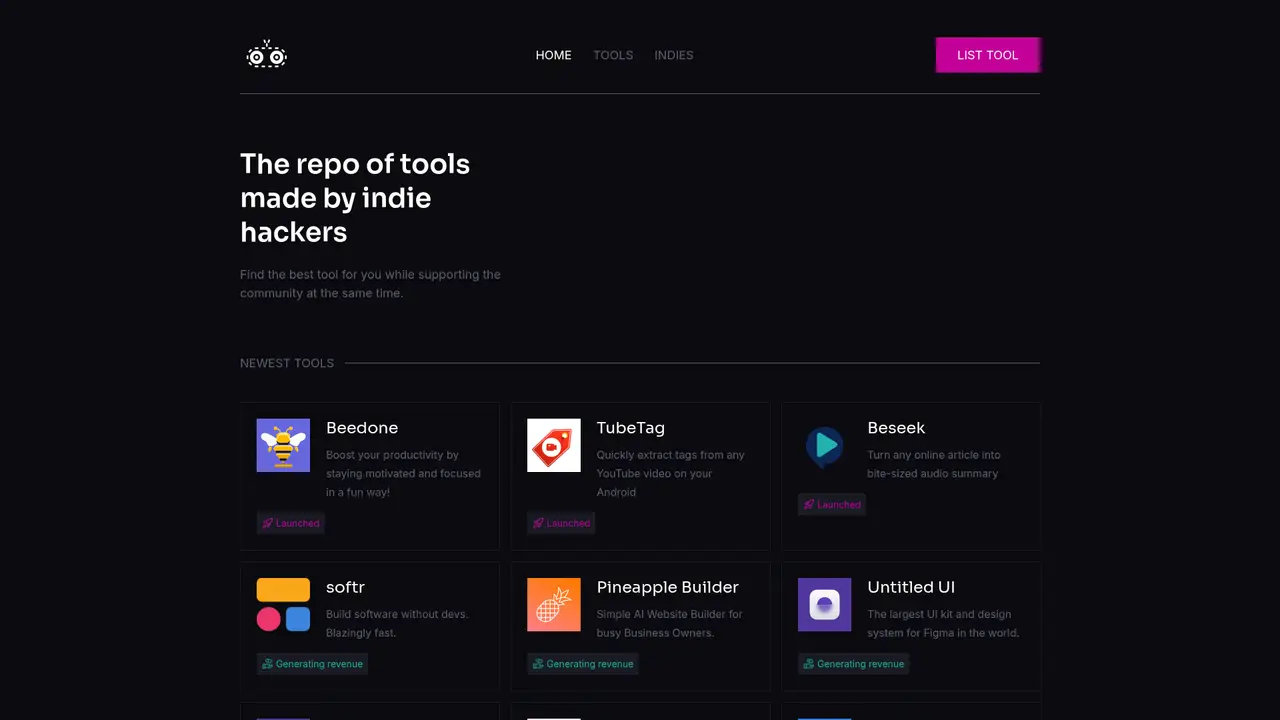
Task: Click the headline 'The repo of tools'
Action: (x=355, y=198)
